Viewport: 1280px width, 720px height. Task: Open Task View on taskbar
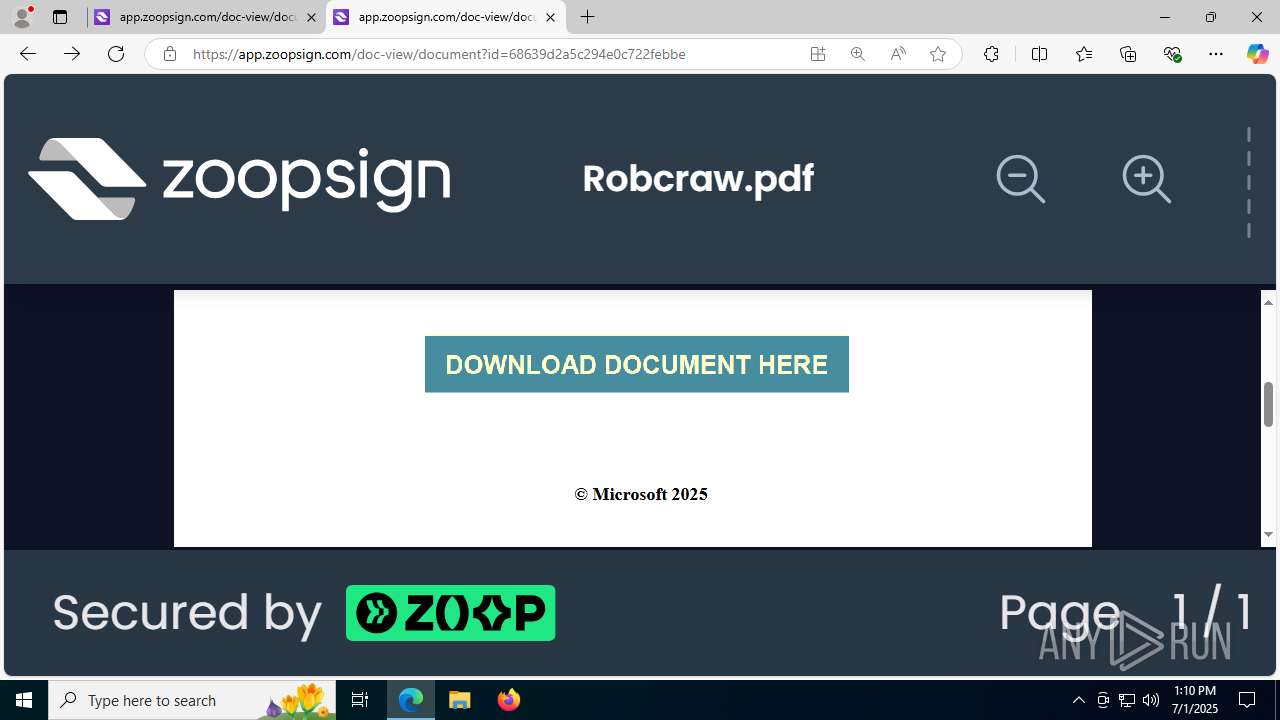point(360,700)
